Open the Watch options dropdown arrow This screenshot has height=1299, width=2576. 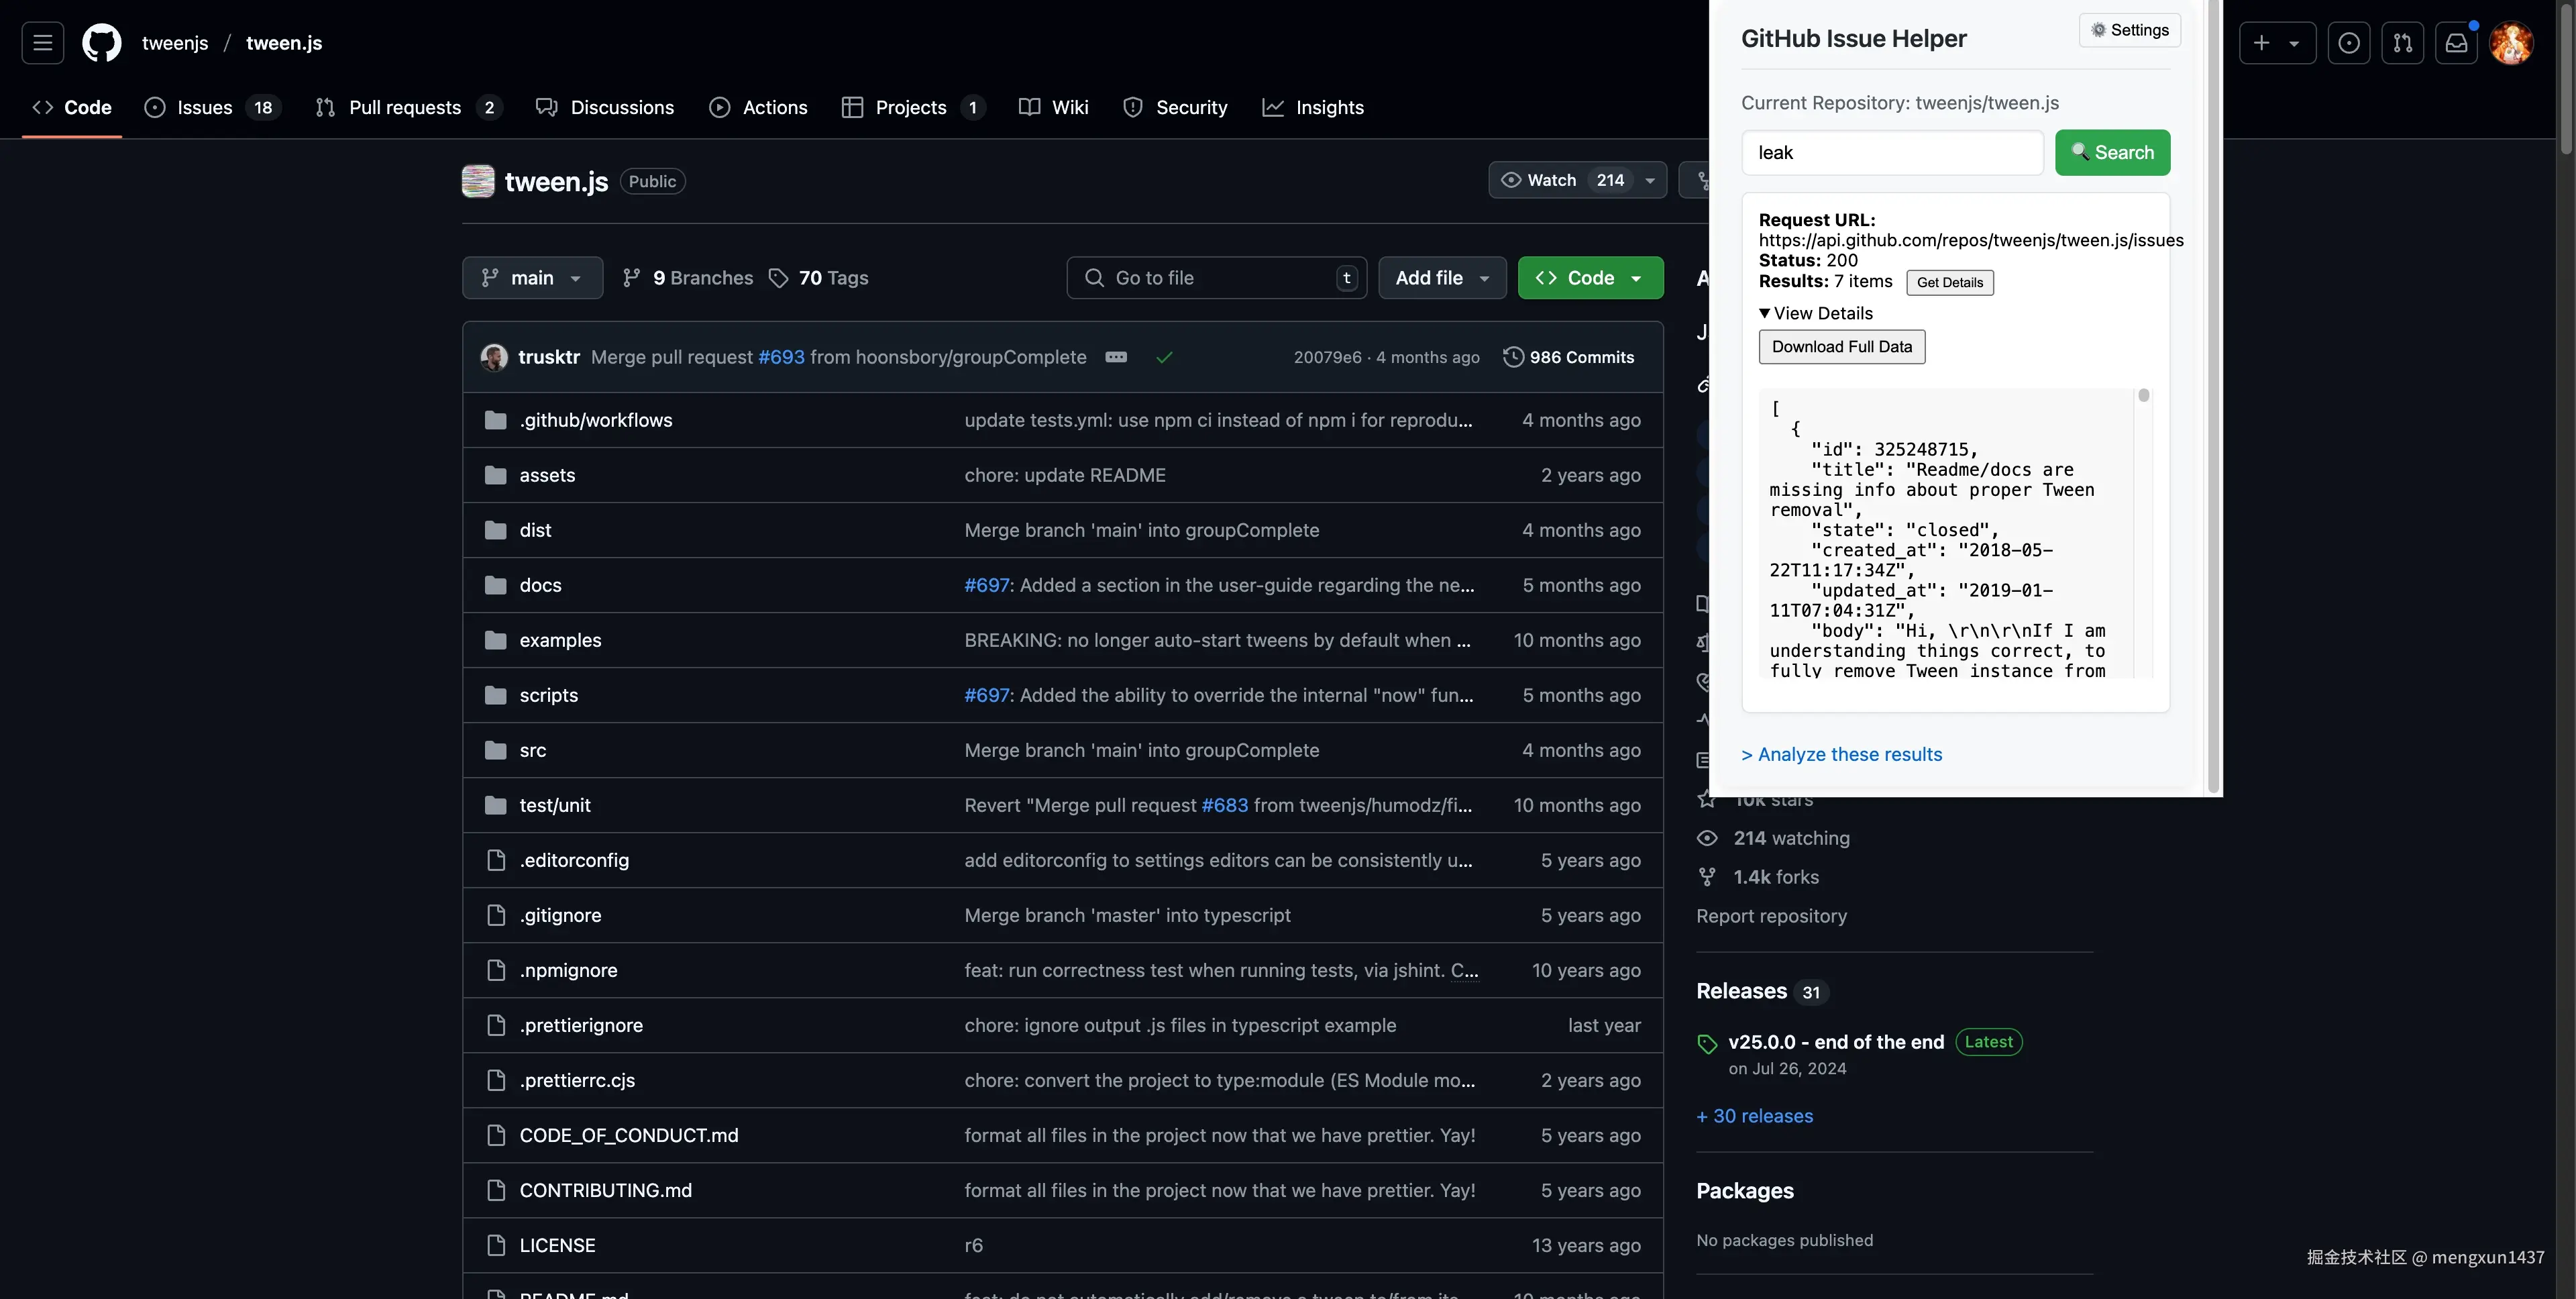pyautogui.click(x=1650, y=180)
